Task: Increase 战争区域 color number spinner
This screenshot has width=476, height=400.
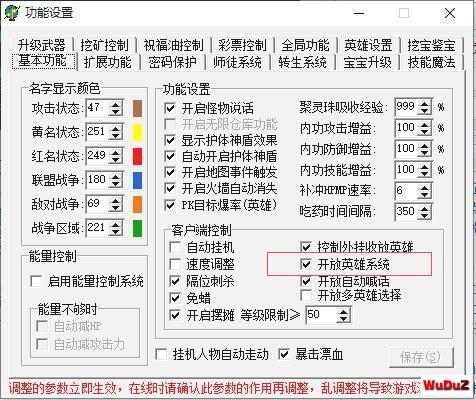Action: (116, 225)
